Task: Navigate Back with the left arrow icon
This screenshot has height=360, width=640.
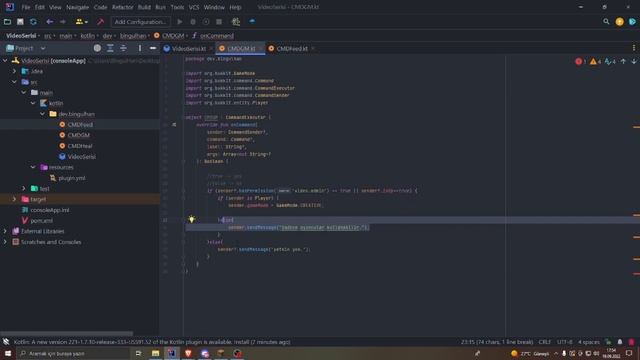Action: (49, 22)
